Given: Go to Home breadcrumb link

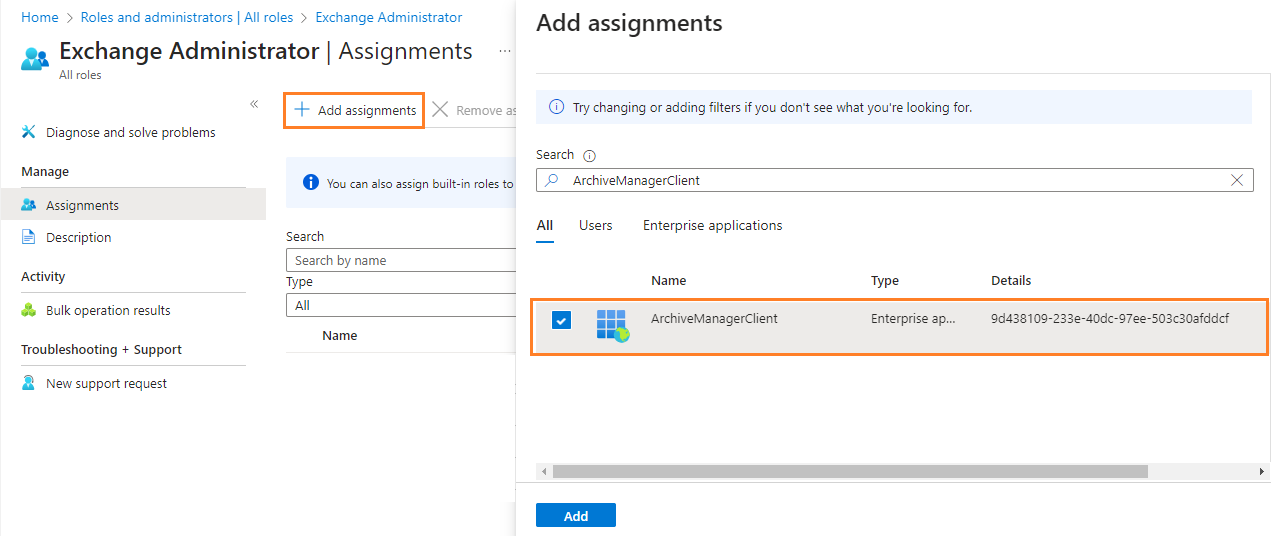Looking at the screenshot, I should pos(40,17).
